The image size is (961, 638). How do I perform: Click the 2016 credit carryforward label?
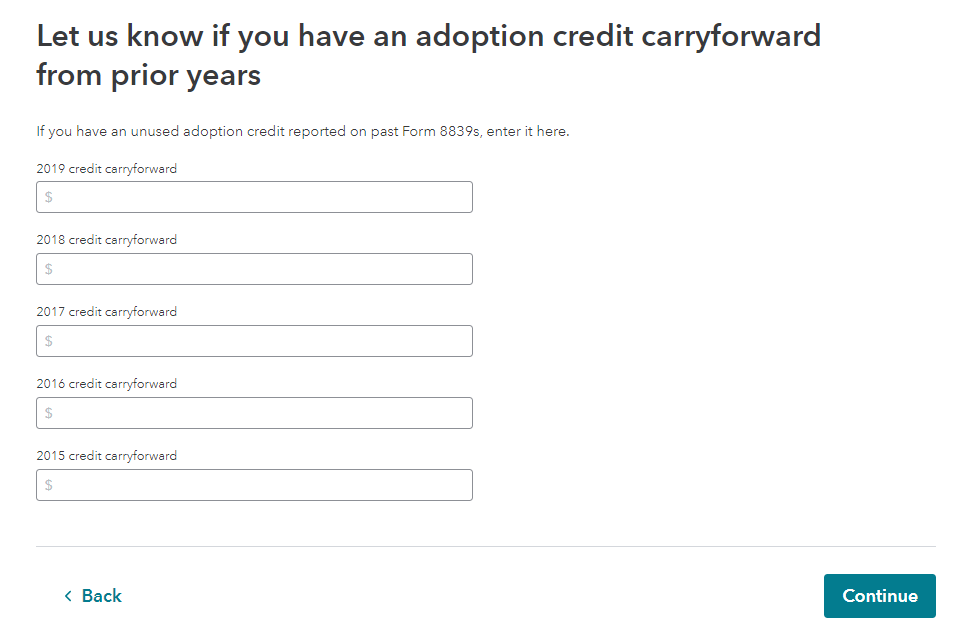[x=106, y=383]
